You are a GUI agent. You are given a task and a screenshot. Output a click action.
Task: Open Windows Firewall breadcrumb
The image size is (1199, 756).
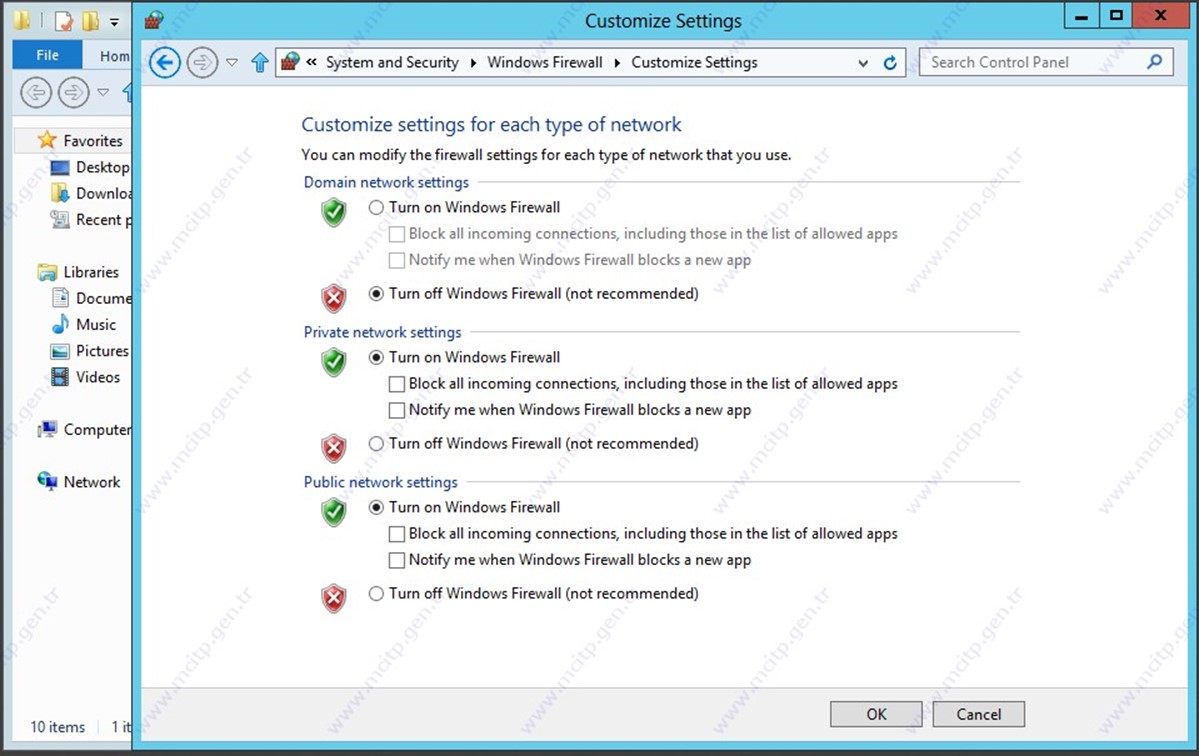tap(545, 63)
